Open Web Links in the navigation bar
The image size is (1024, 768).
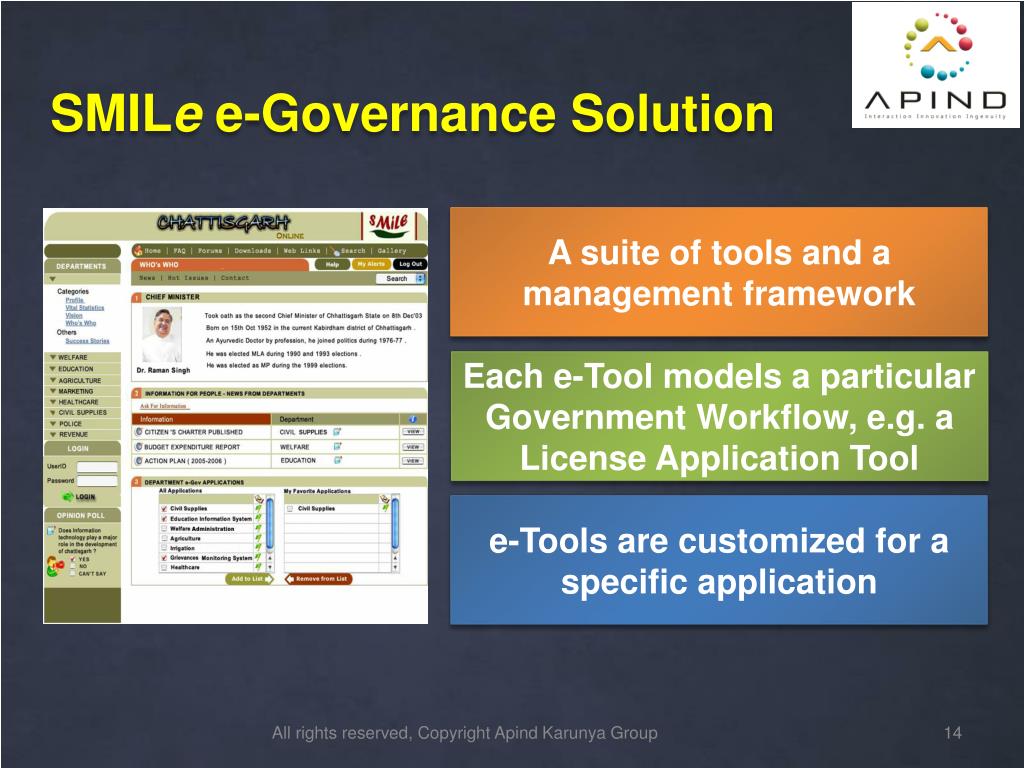point(302,251)
